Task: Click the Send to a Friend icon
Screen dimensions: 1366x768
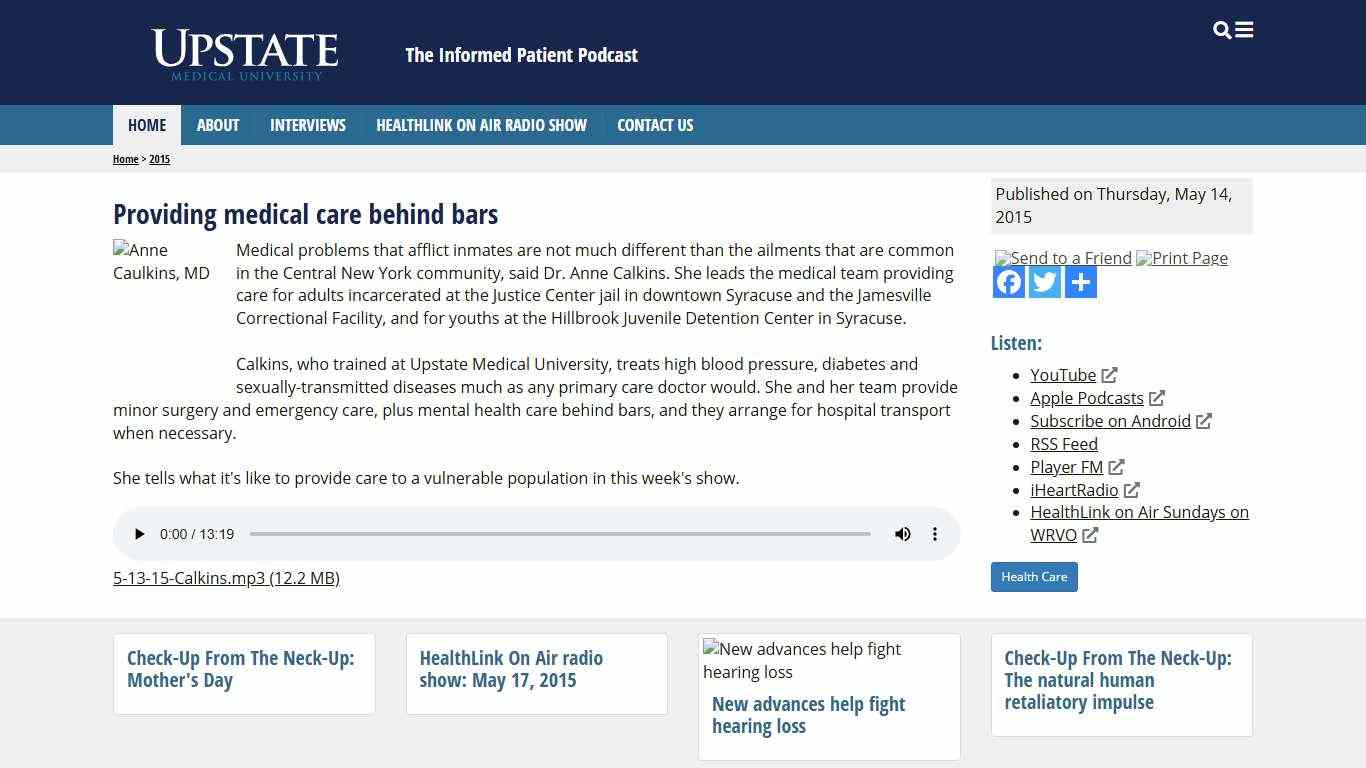Action: (1063, 258)
